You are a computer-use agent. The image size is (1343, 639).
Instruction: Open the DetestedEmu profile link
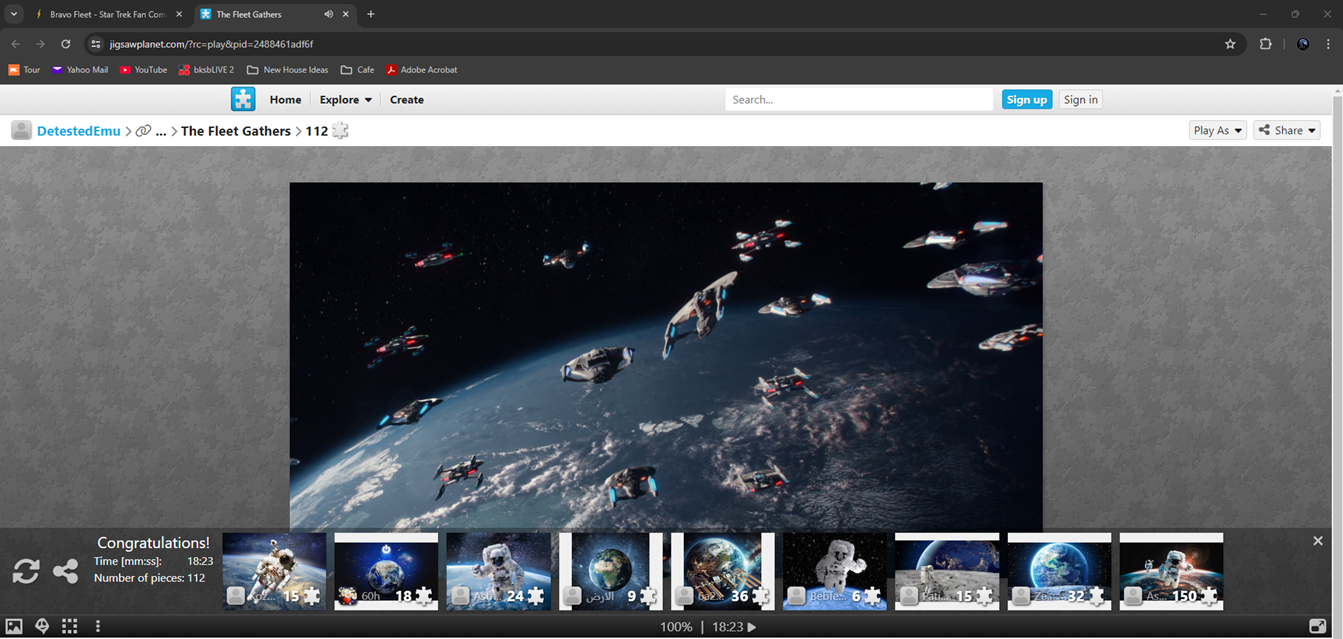click(78, 131)
